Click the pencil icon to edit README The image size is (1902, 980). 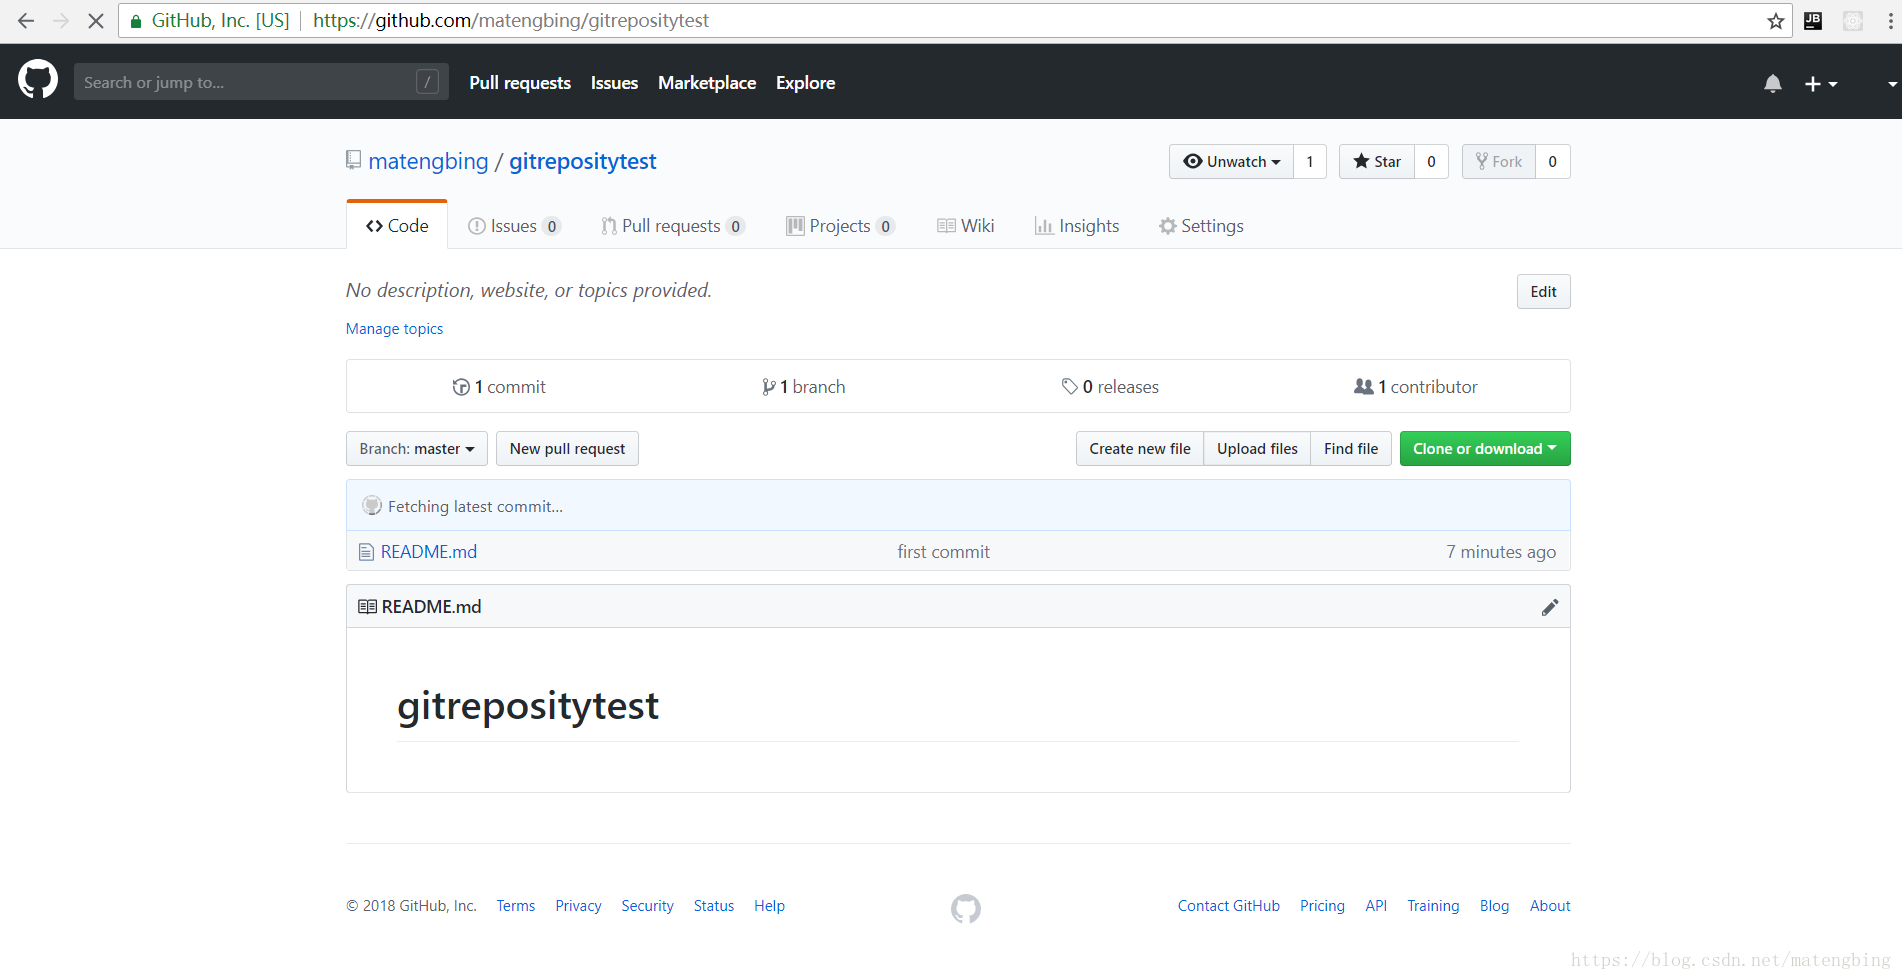coord(1550,607)
